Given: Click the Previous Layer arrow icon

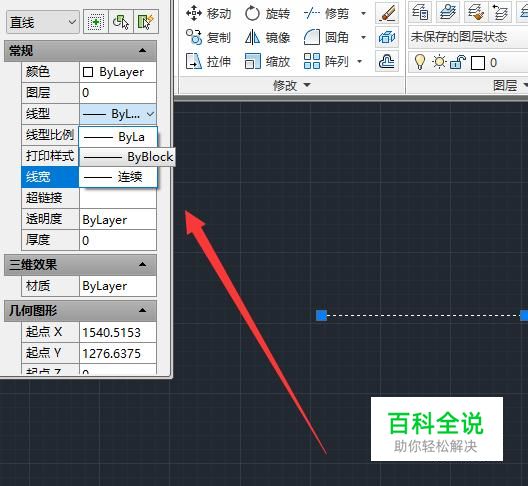Looking at the screenshot, I should [500, 12].
